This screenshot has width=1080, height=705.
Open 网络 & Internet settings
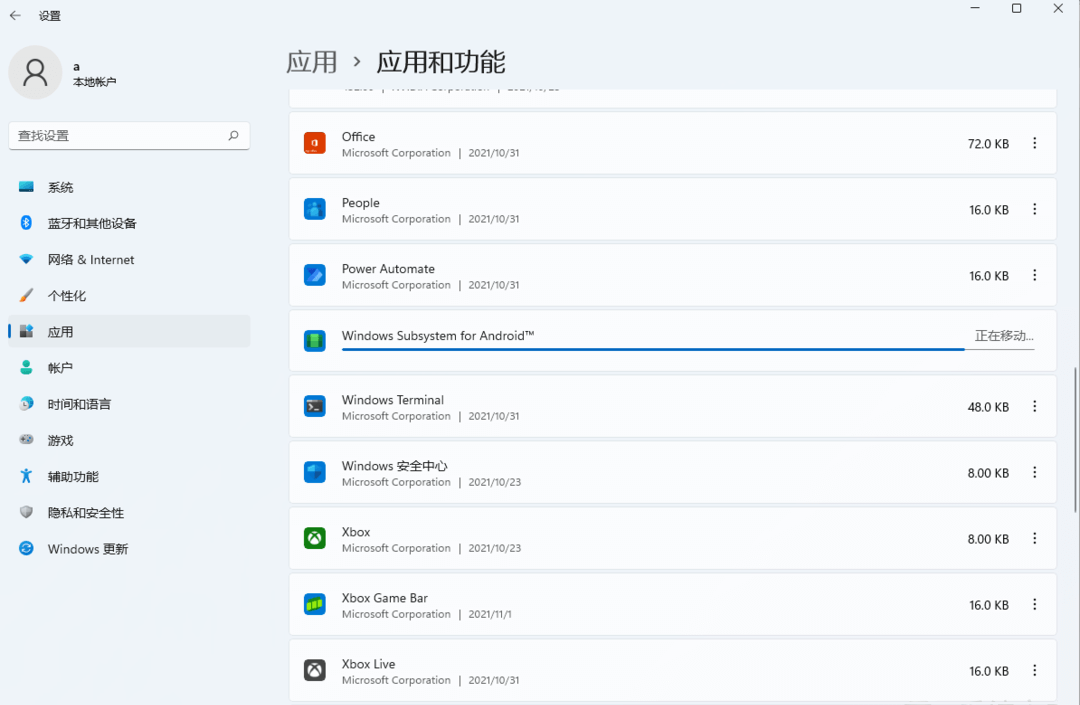tap(129, 260)
